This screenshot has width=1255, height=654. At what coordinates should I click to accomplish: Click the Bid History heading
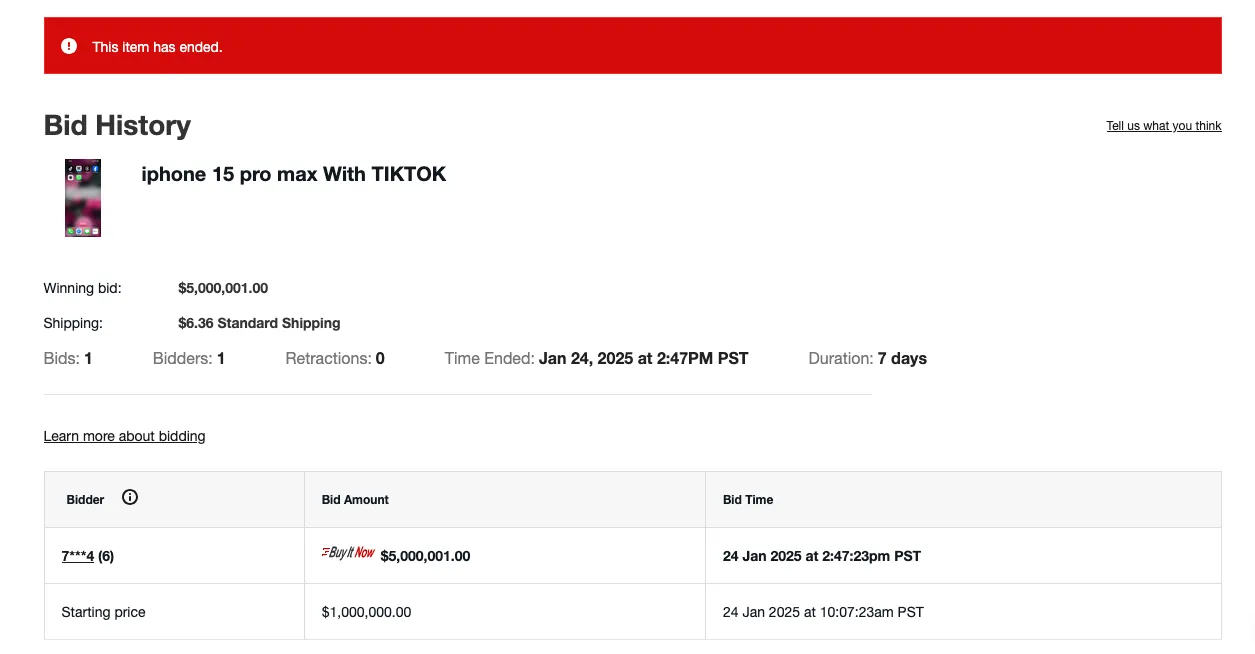point(117,125)
